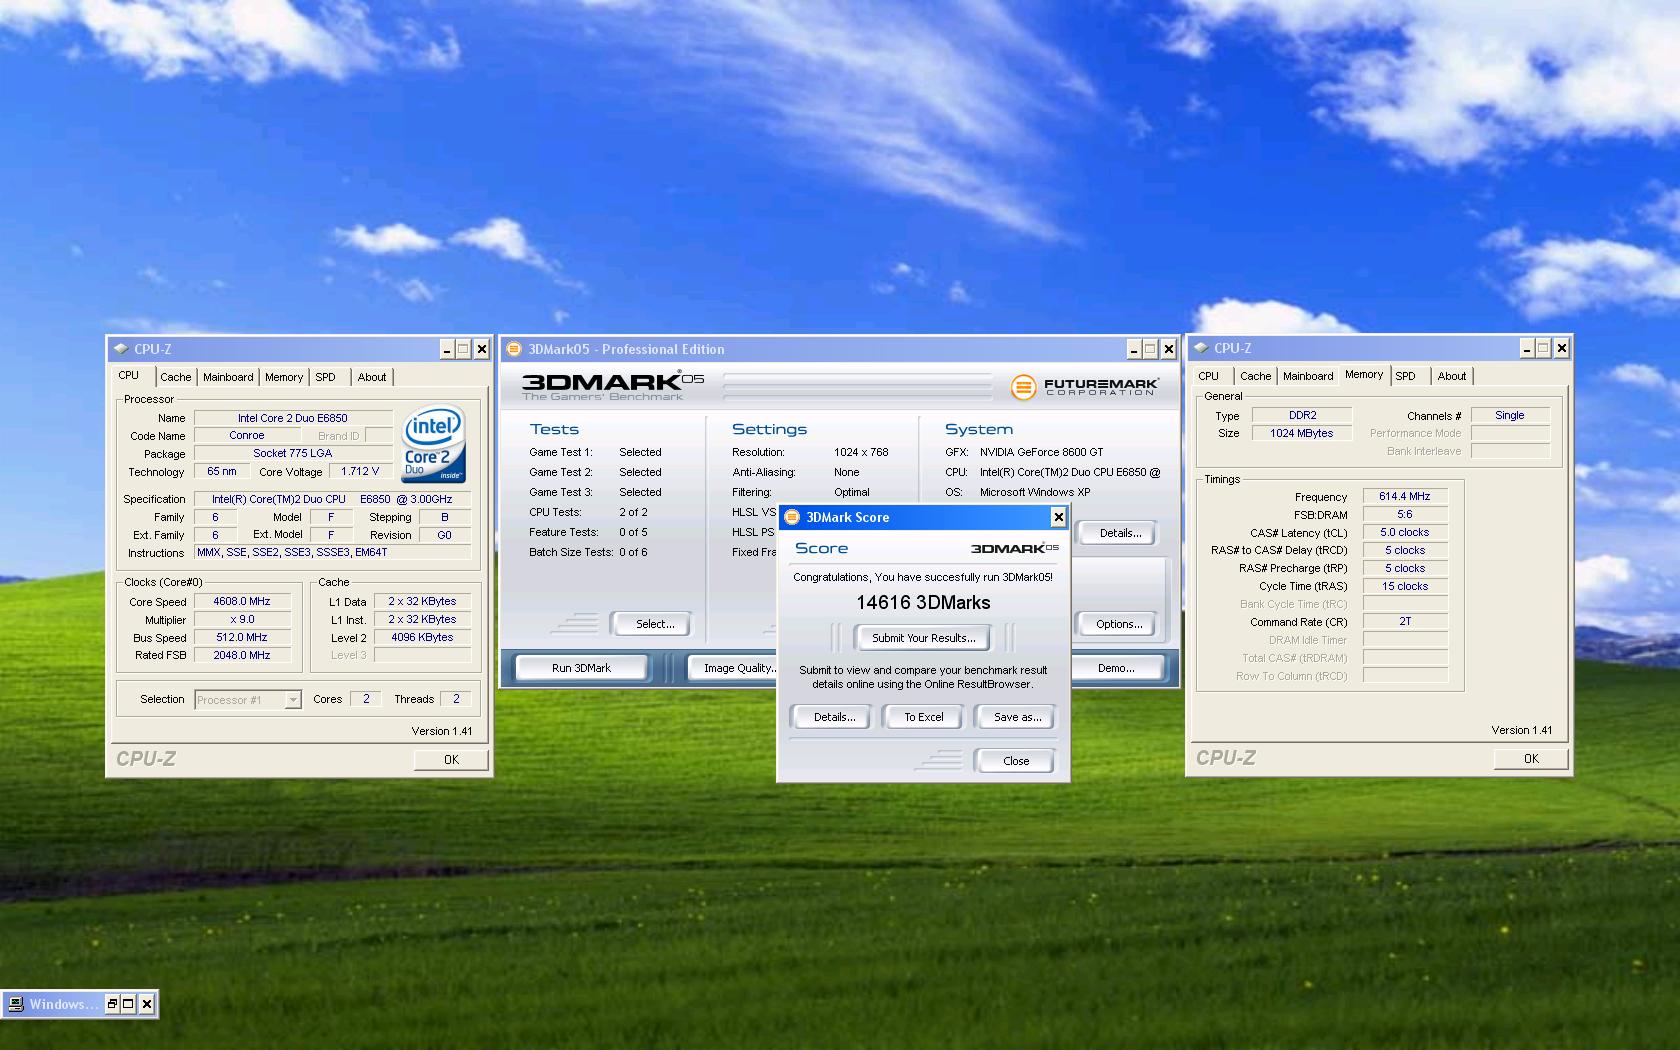Viewport: 1680px width, 1050px height.
Task: Click the Cycle Time 15 clocks value
Action: click(x=1405, y=587)
